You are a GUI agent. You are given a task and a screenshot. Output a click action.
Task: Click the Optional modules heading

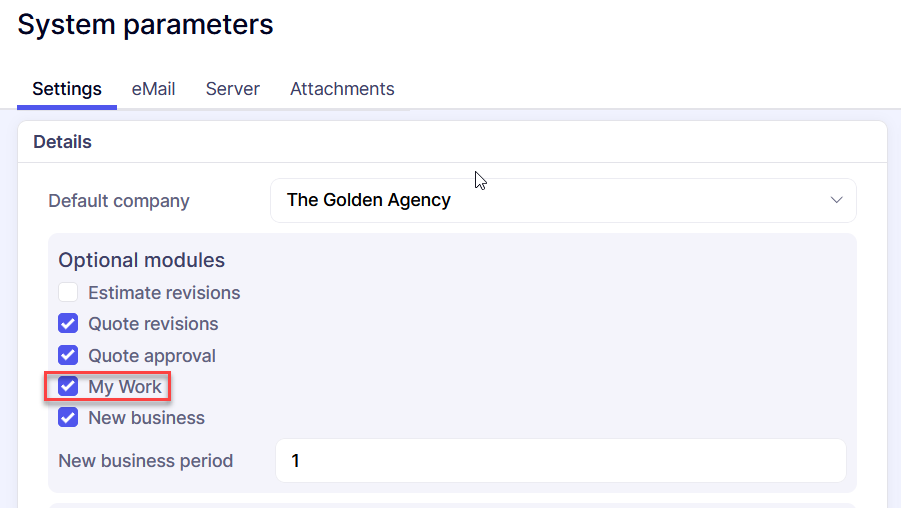coord(141,260)
